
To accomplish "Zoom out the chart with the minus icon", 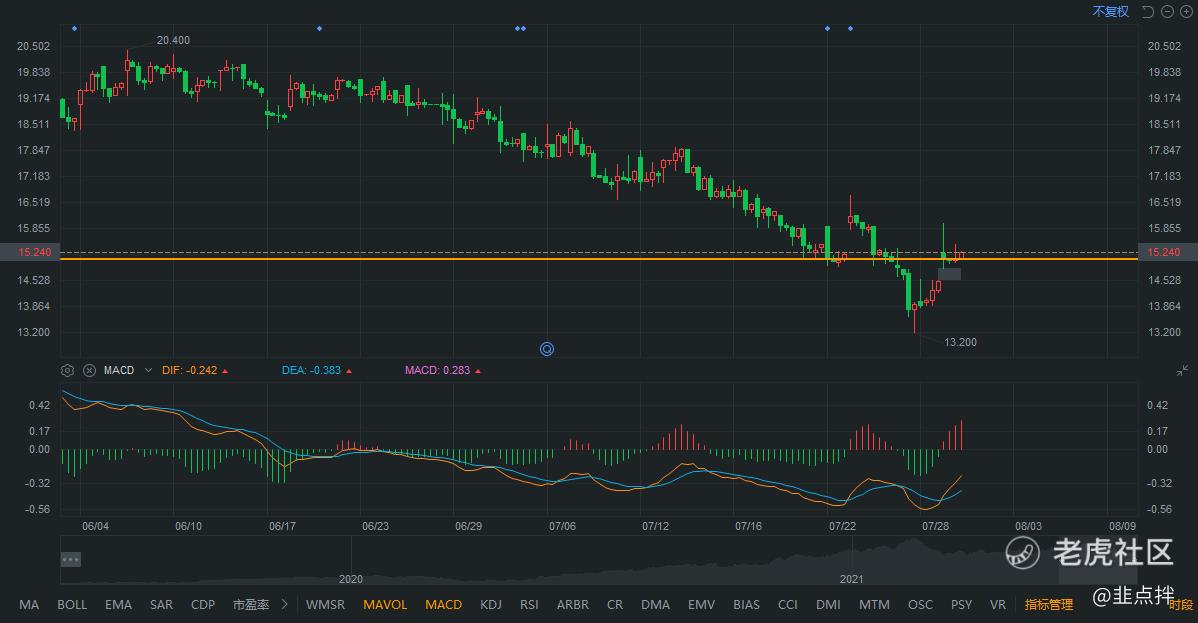I will [1167, 12].
